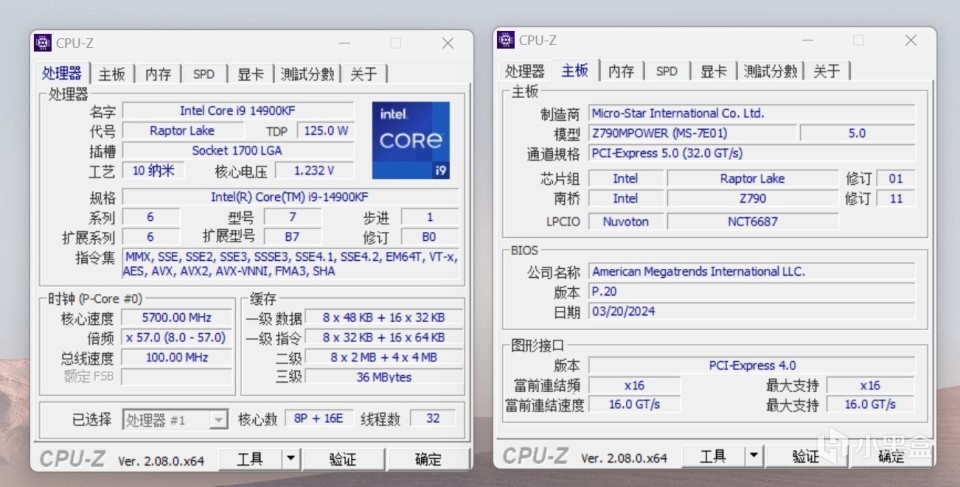Click manufacturer Micro-Star International Co. Ltd.
The height and width of the screenshot is (487, 960).
pos(752,113)
